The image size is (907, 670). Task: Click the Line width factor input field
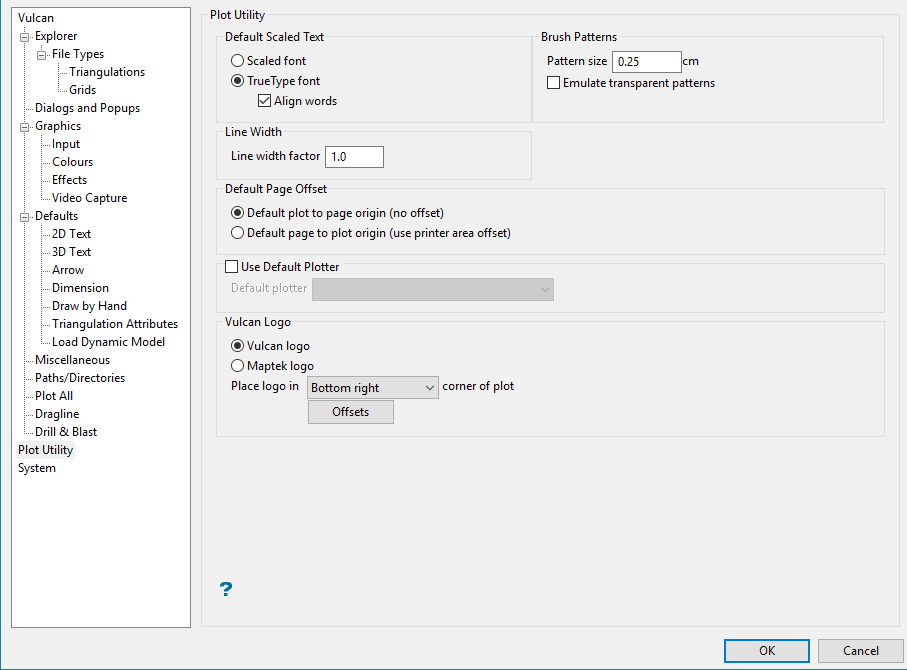354,157
